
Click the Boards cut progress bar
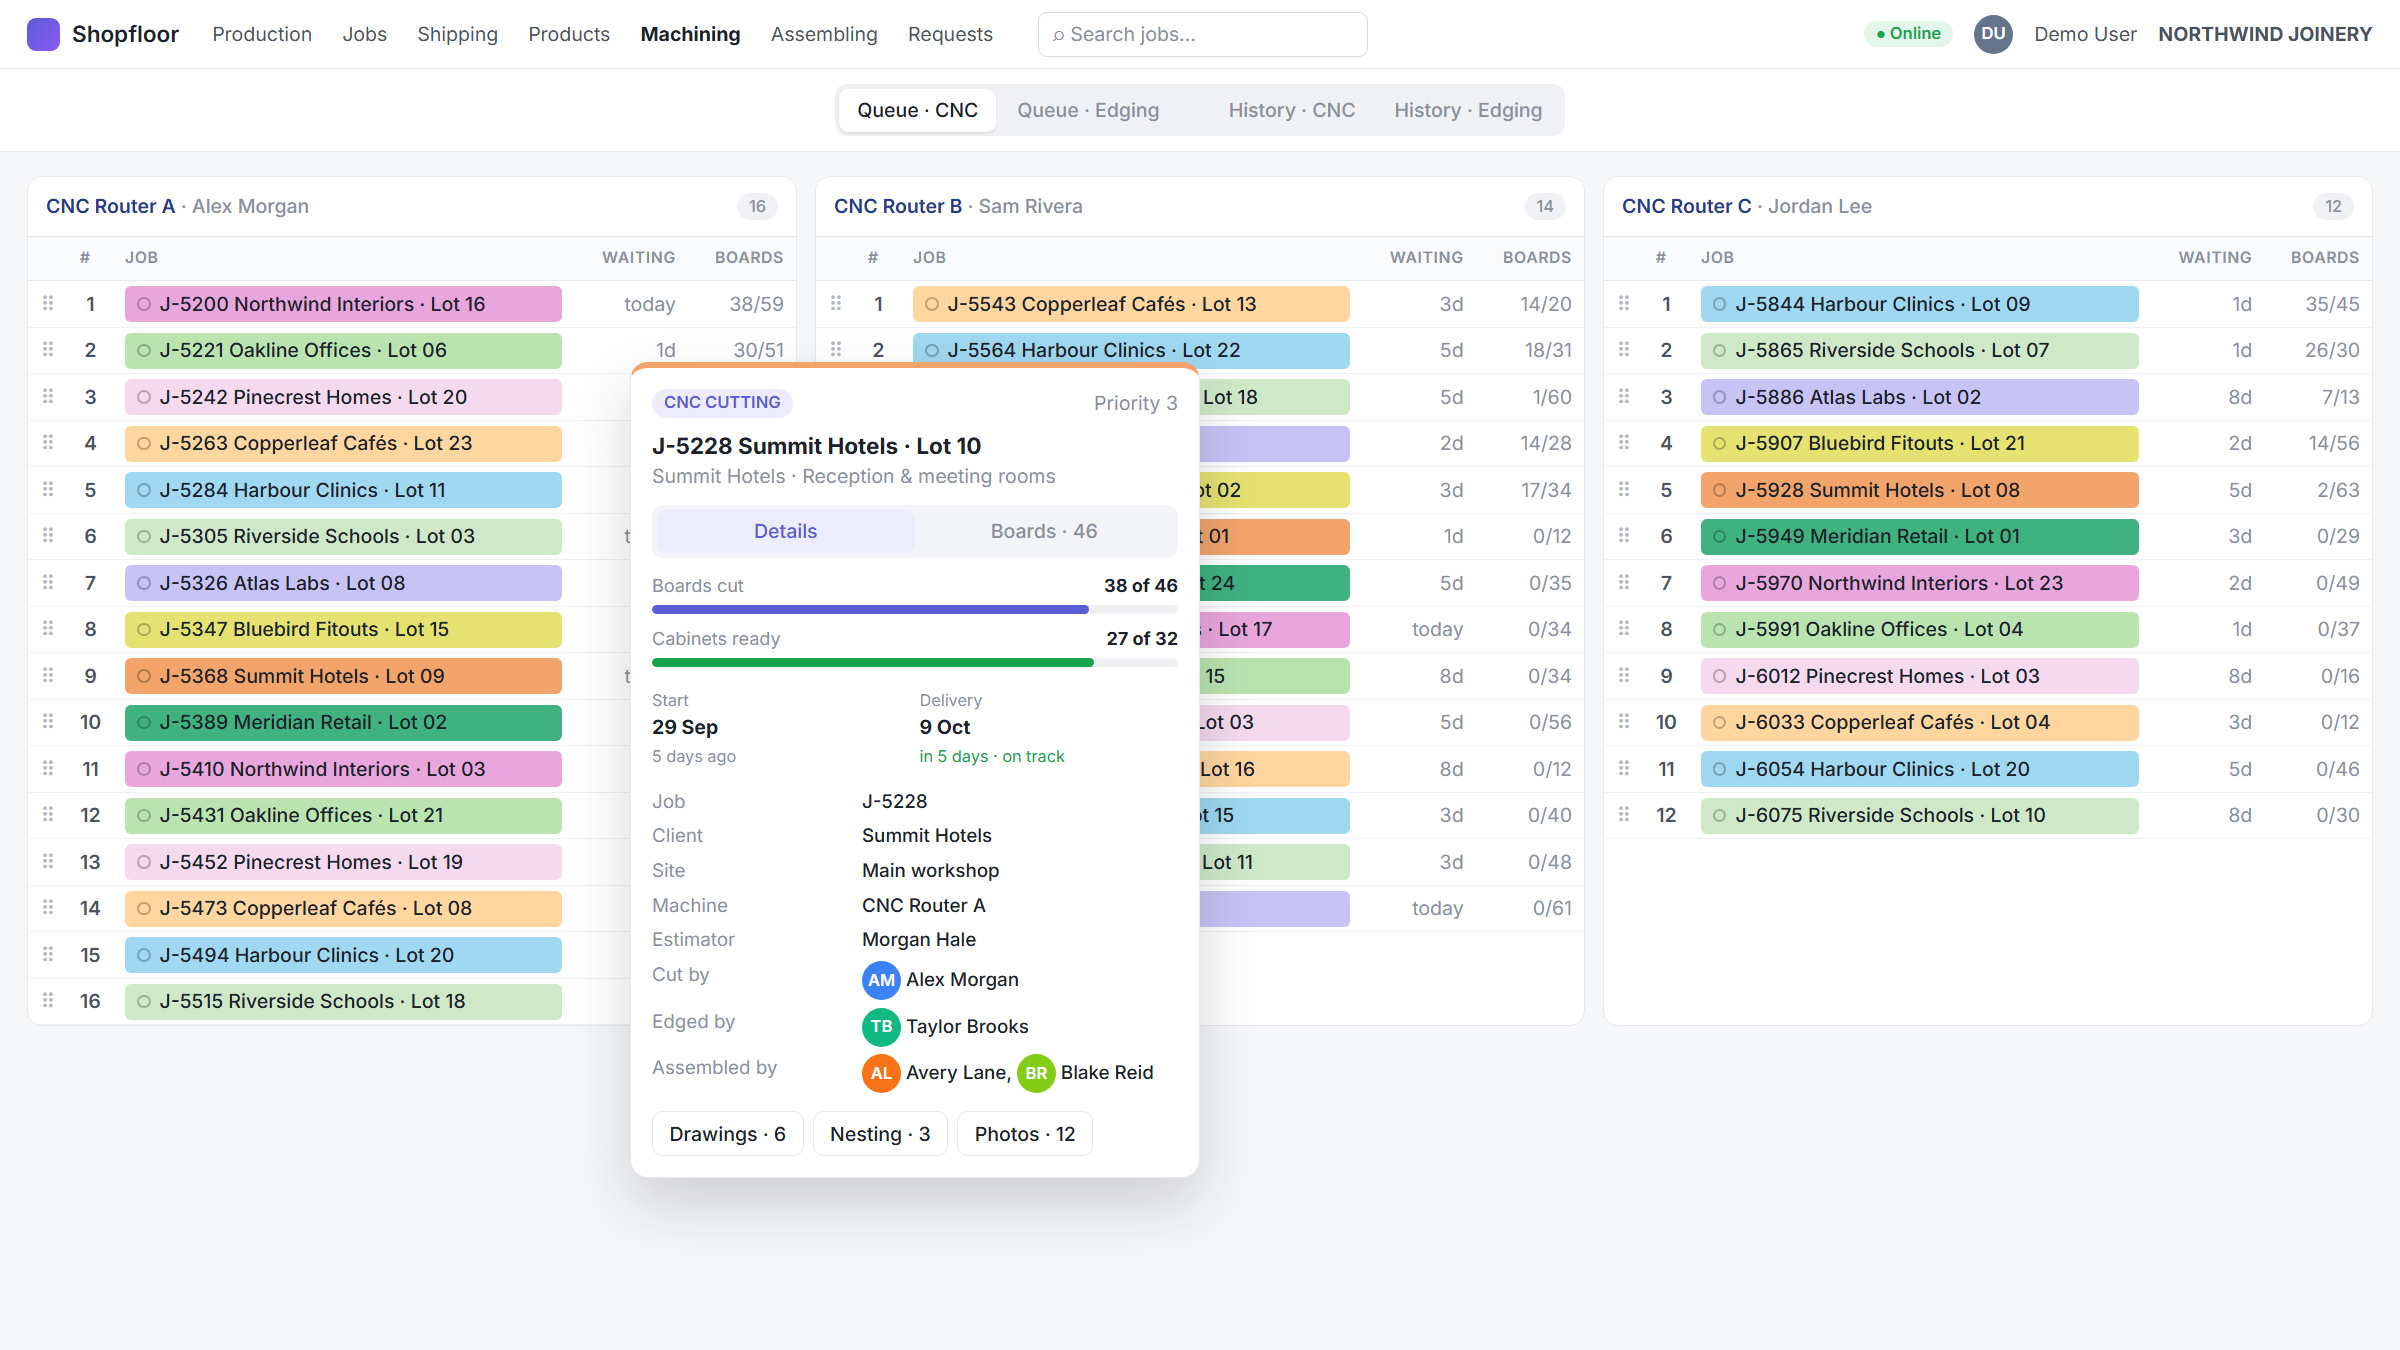coord(914,609)
